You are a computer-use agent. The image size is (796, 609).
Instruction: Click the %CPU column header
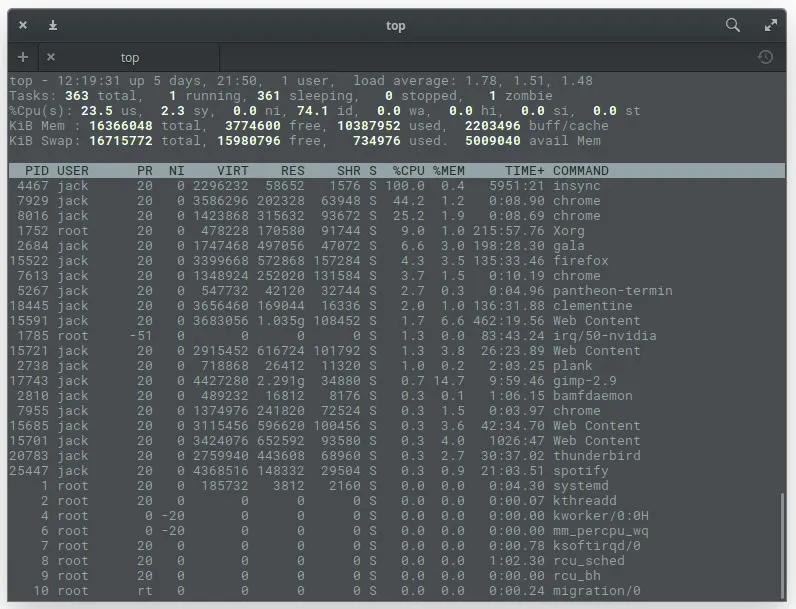(x=408, y=171)
